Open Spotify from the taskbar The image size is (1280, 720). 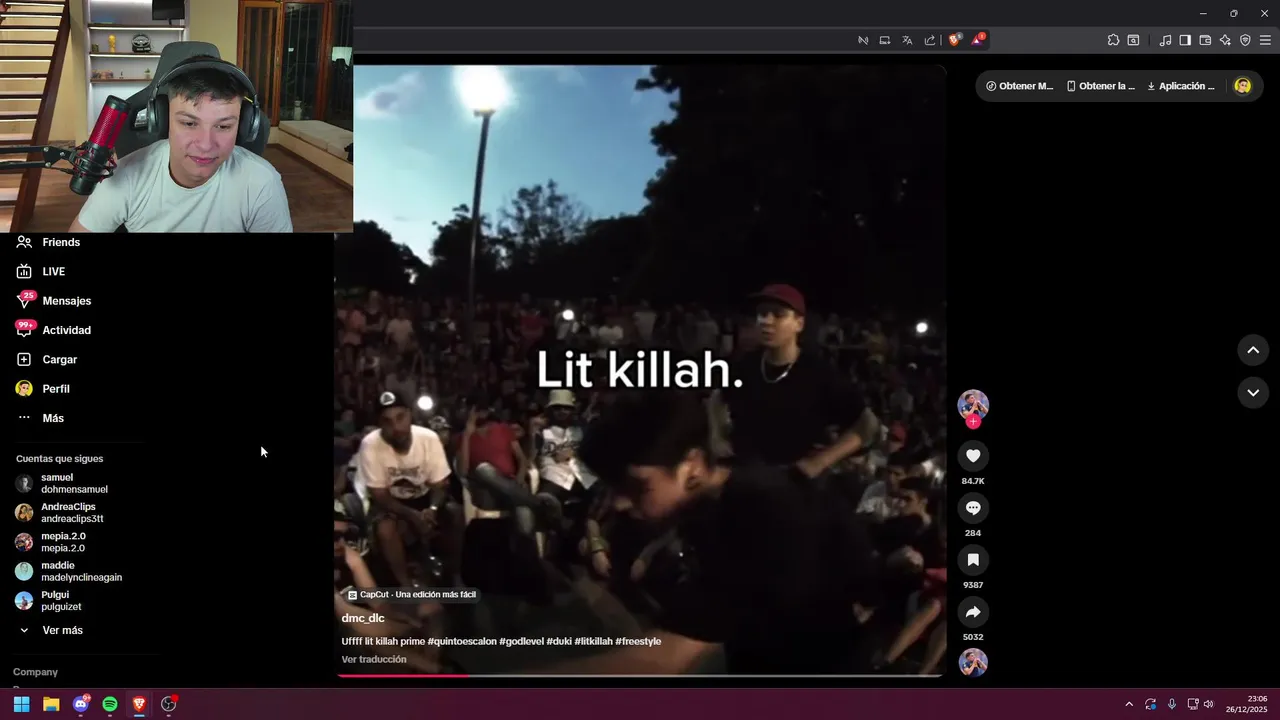click(110, 704)
